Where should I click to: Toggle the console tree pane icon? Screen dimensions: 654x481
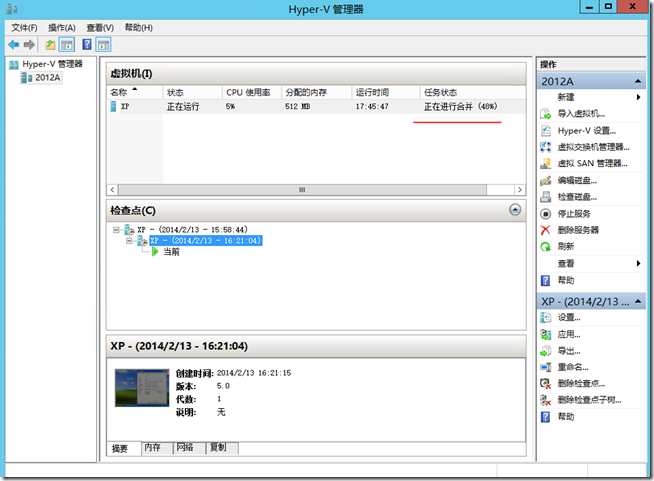[67, 44]
